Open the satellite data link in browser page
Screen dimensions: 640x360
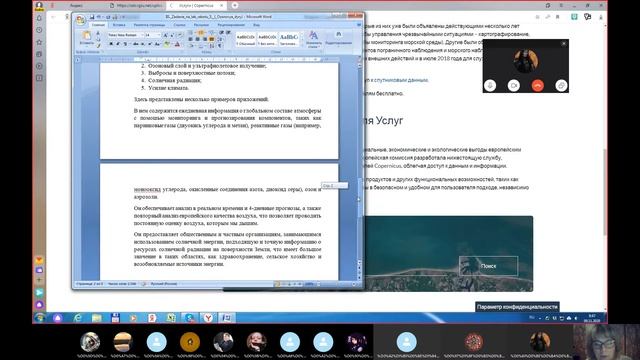click(401, 80)
